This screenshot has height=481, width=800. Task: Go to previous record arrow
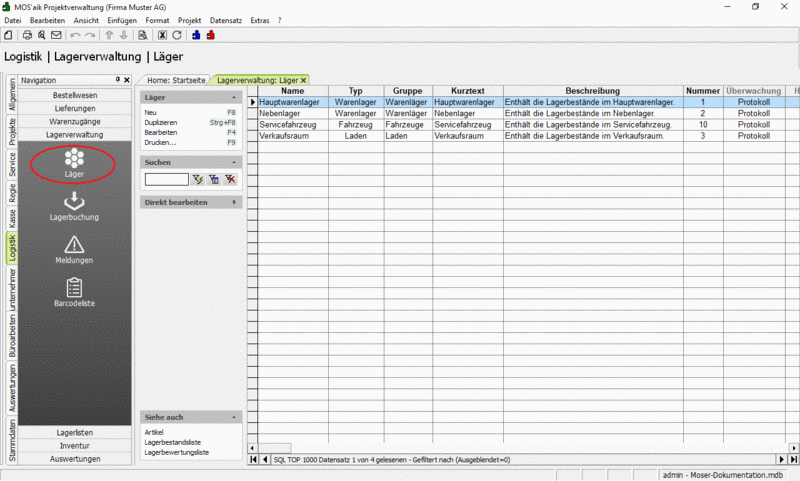click(x=265, y=460)
